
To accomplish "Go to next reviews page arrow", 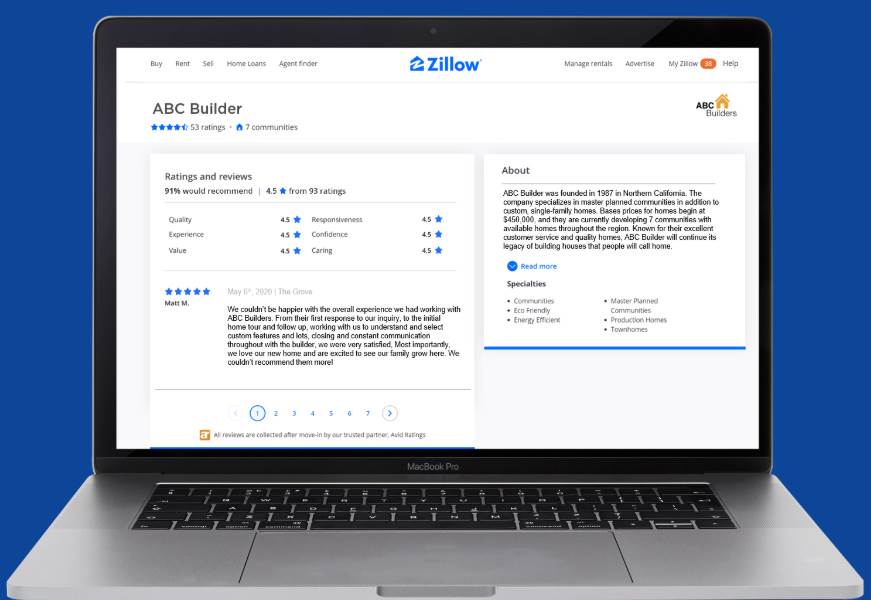I will (390, 413).
